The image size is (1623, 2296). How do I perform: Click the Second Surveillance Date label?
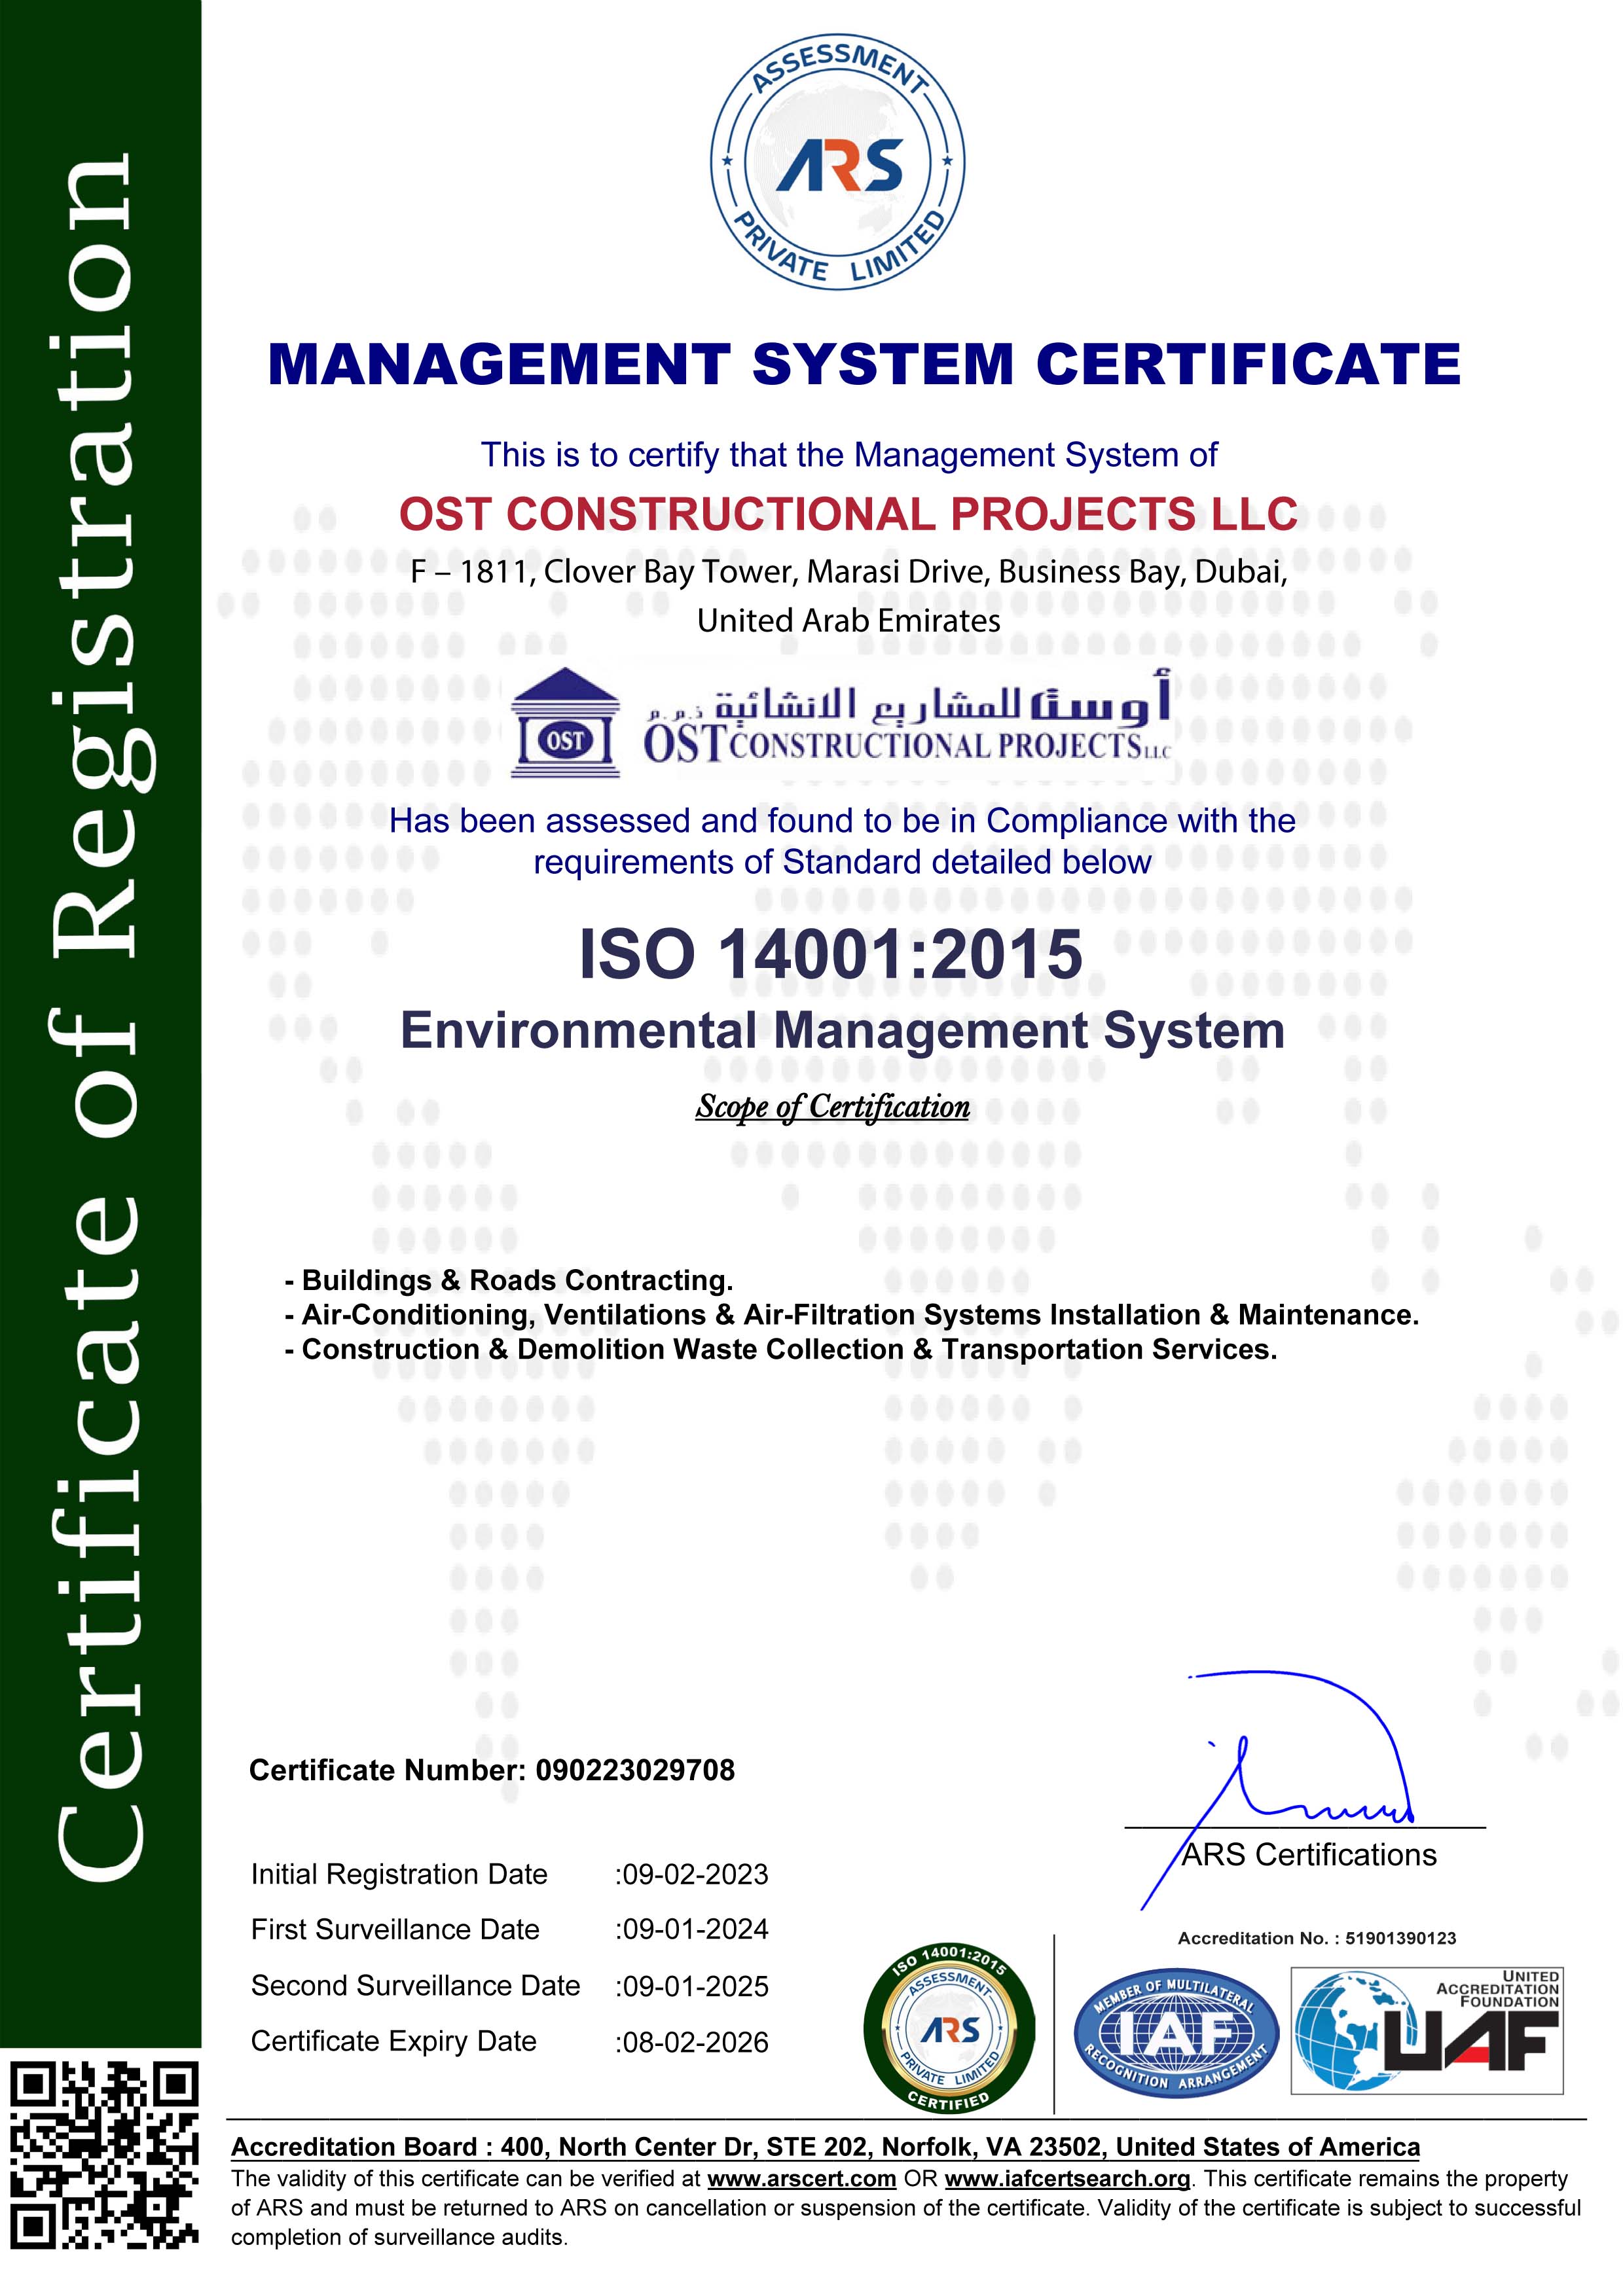tap(415, 1985)
